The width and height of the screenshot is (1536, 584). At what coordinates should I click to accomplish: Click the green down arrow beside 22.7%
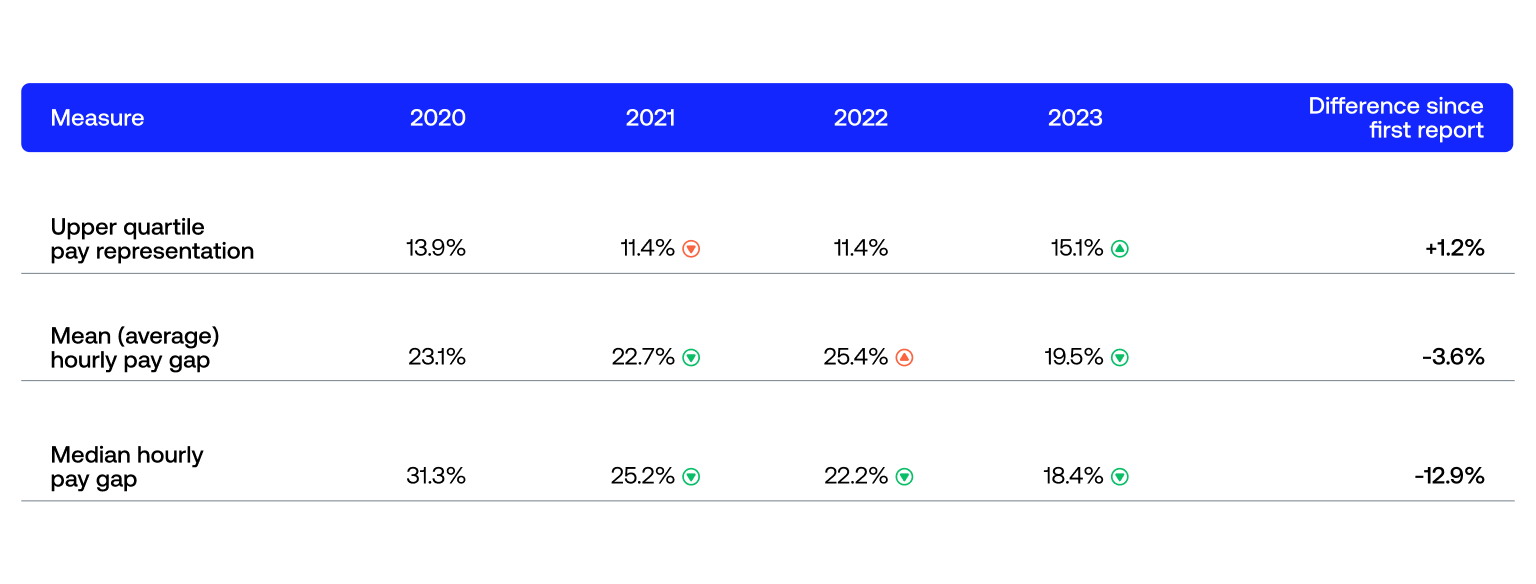pyautogui.click(x=691, y=357)
